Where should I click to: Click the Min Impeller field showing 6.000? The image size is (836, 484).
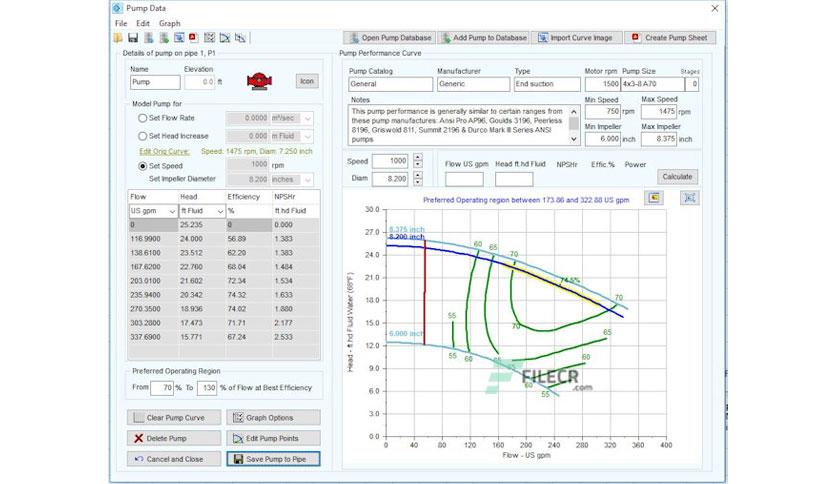(602, 139)
